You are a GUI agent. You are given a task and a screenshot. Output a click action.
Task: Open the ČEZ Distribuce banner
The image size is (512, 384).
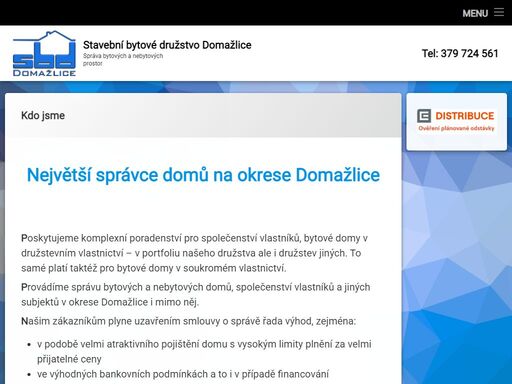click(x=456, y=121)
